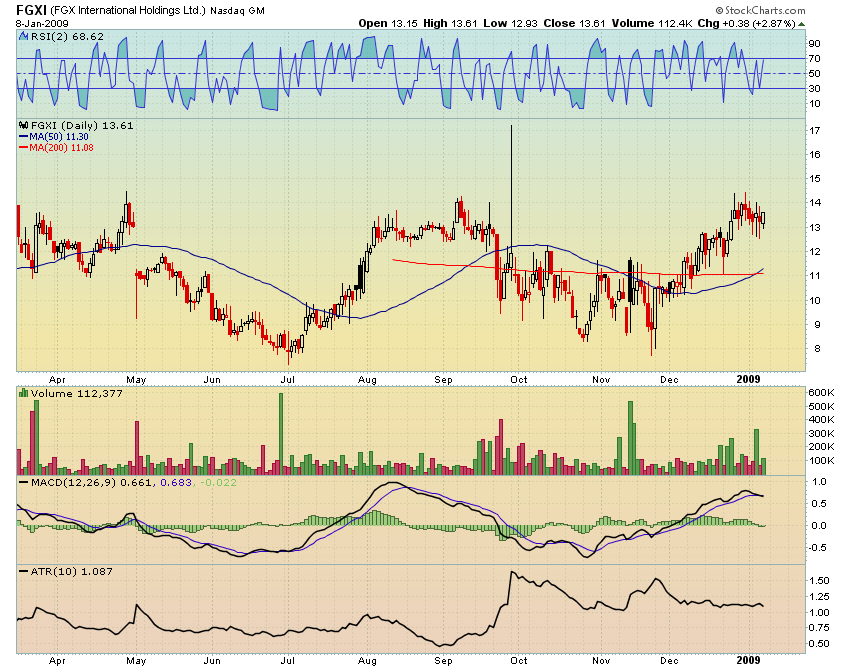Click the ATR(10) 1.087 label
Image resolution: width=850 pixels, height=668 pixels.
pos(72,571)
